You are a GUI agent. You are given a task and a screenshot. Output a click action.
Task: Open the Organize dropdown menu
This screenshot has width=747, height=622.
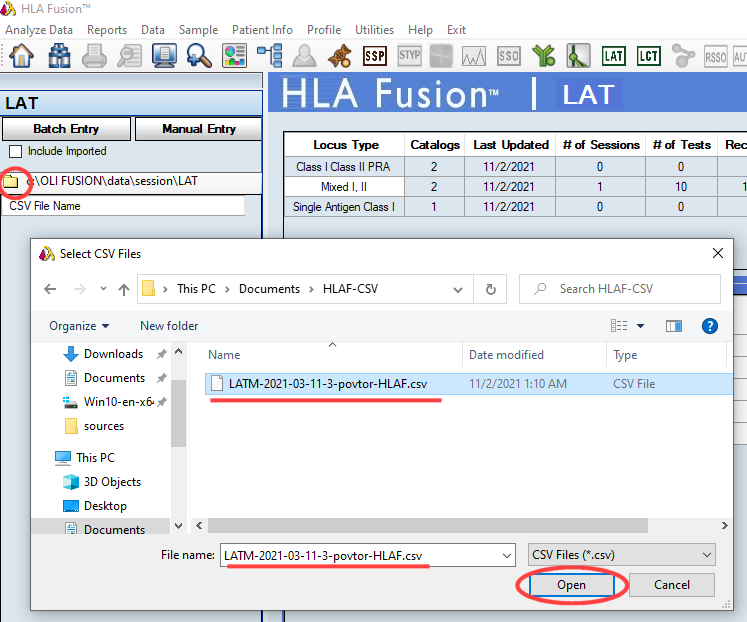79,326
